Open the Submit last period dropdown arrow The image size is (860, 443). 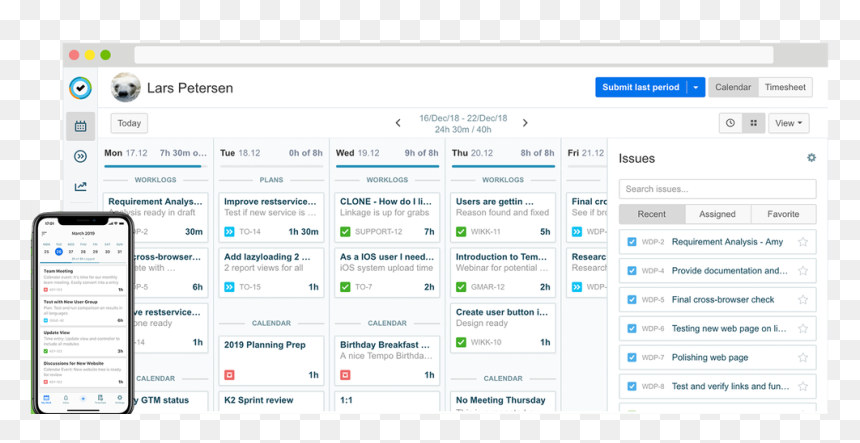(x=696, y=87)
